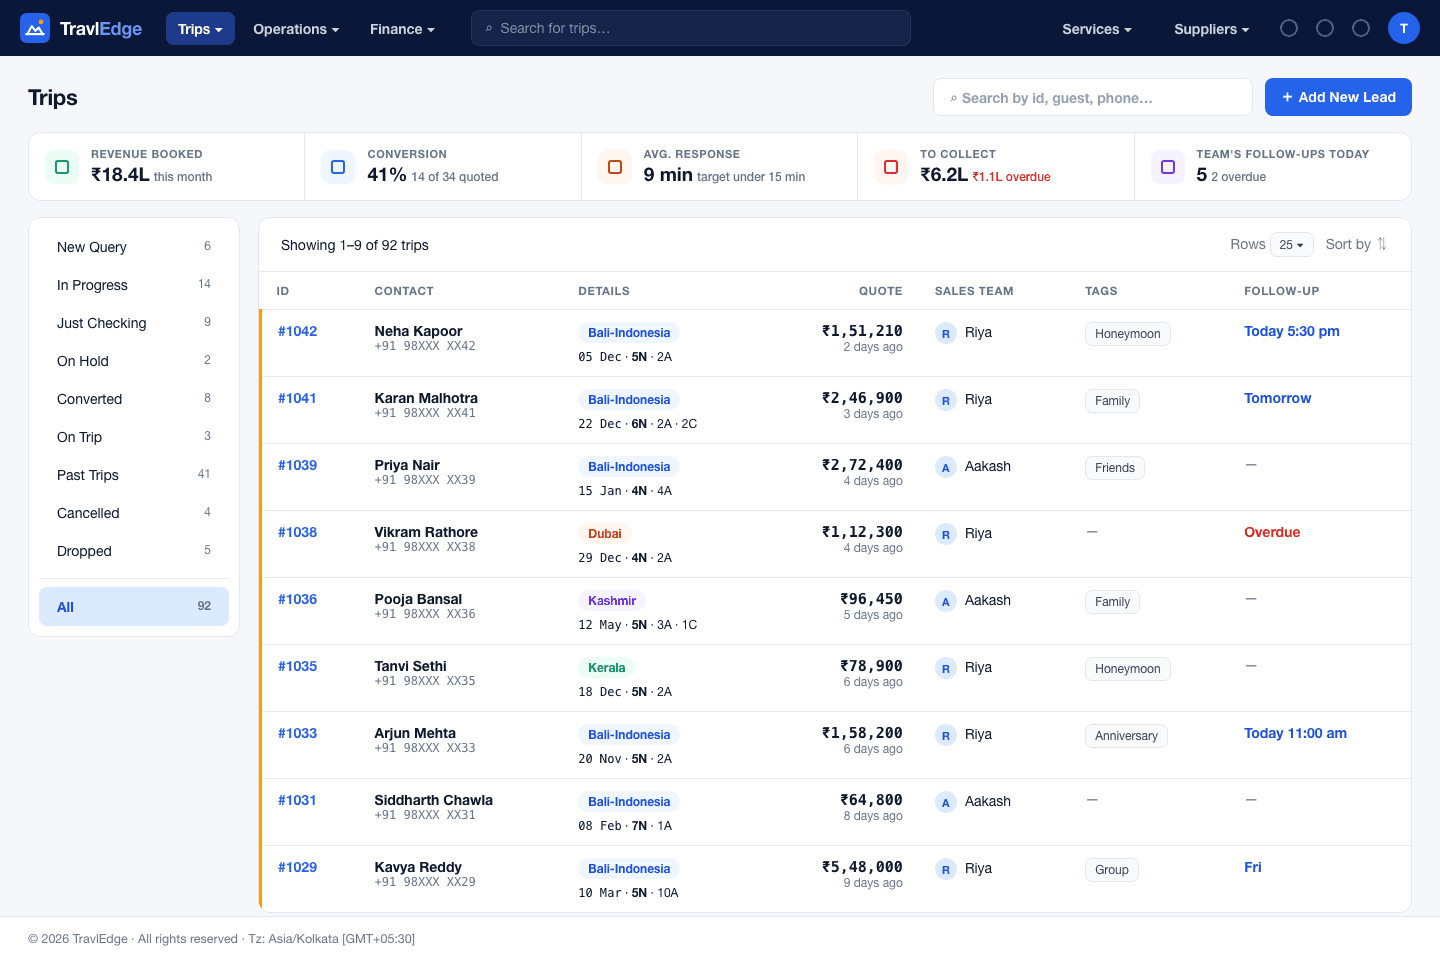Click the Team's Follow-ups stat icon
This screenshot has height=960, width=1440.
click(x=1168, y=167)
